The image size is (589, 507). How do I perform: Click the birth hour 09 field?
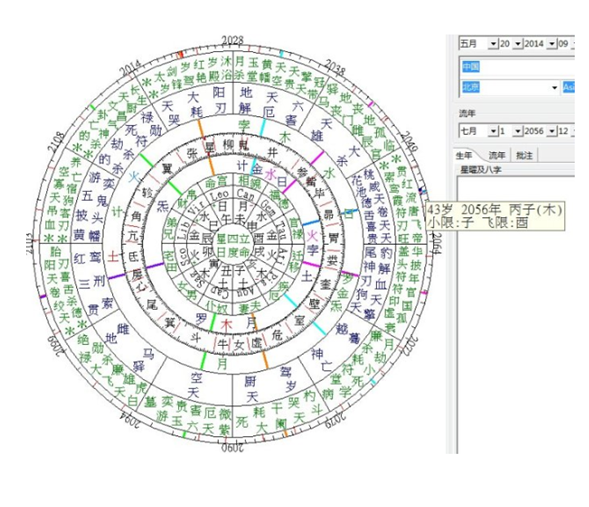pyautogui.click(x=563, y=44)
